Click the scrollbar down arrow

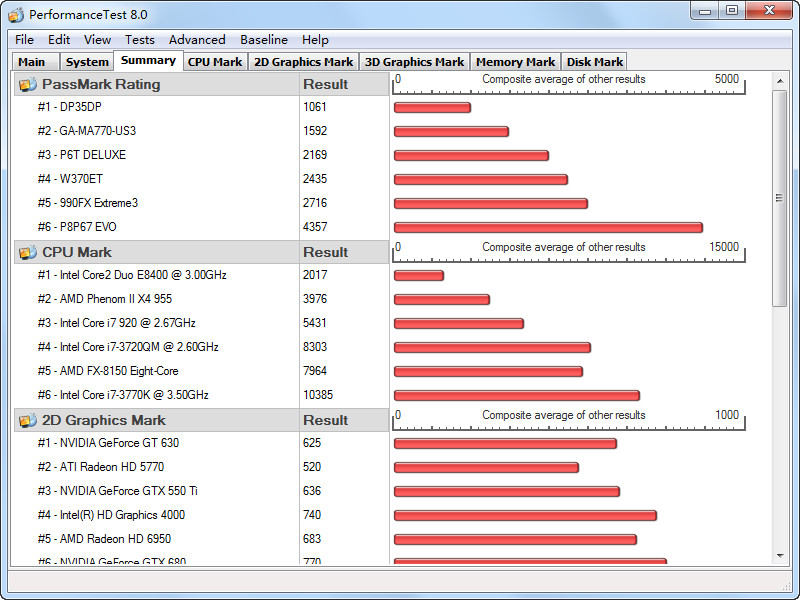(780, 556)
